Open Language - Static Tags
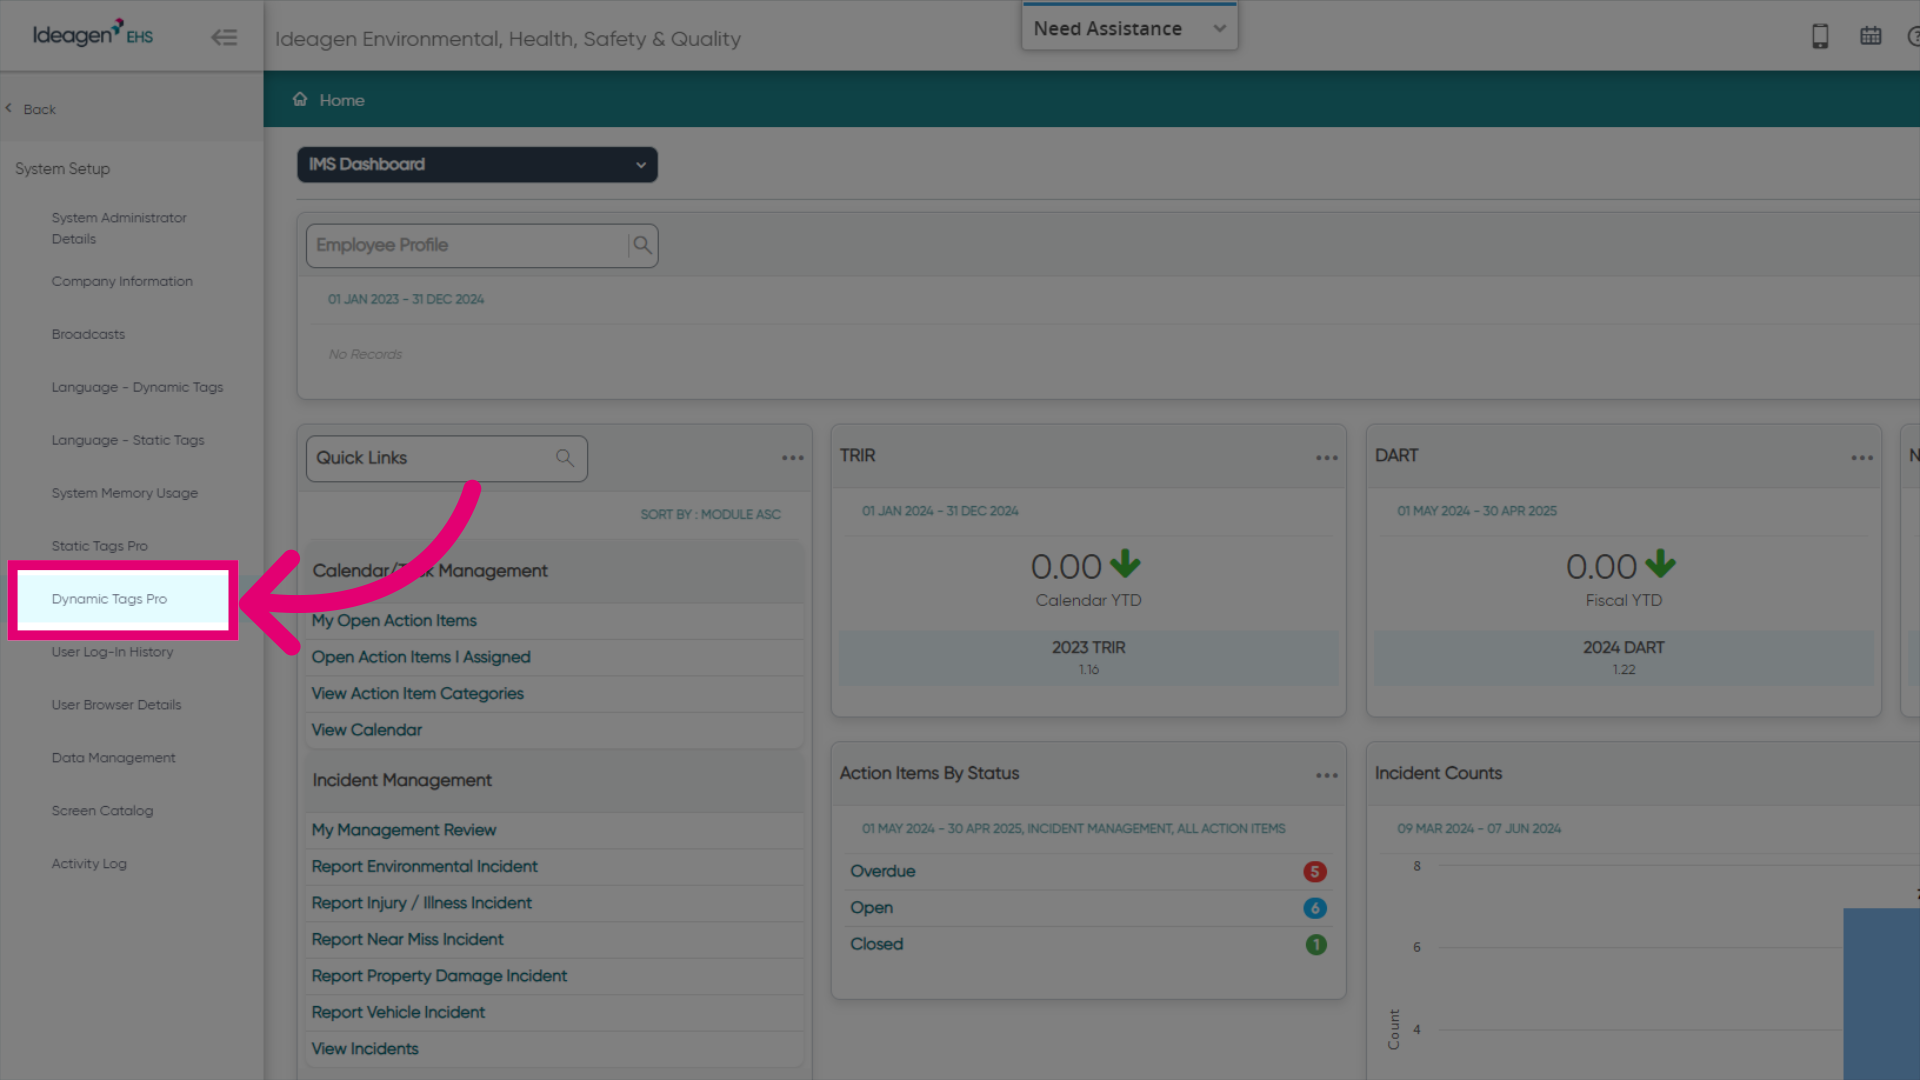The height and width of the screenshot is (1080, 1920). pyautogui.click(x=128, y=441)
